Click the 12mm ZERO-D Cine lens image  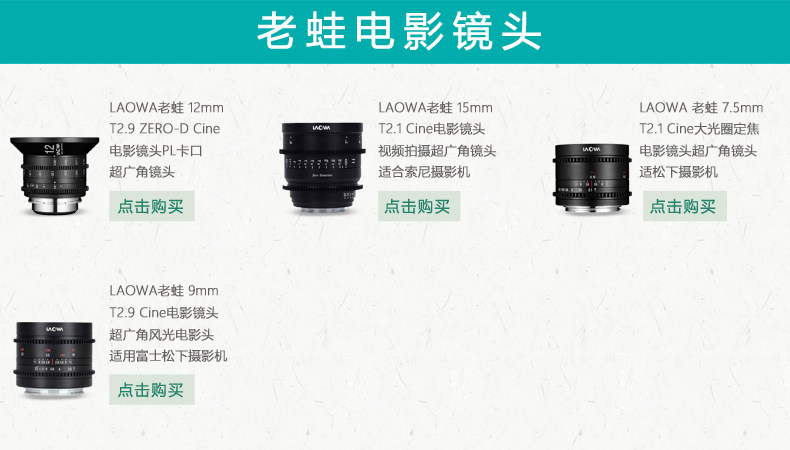[54, 176]
